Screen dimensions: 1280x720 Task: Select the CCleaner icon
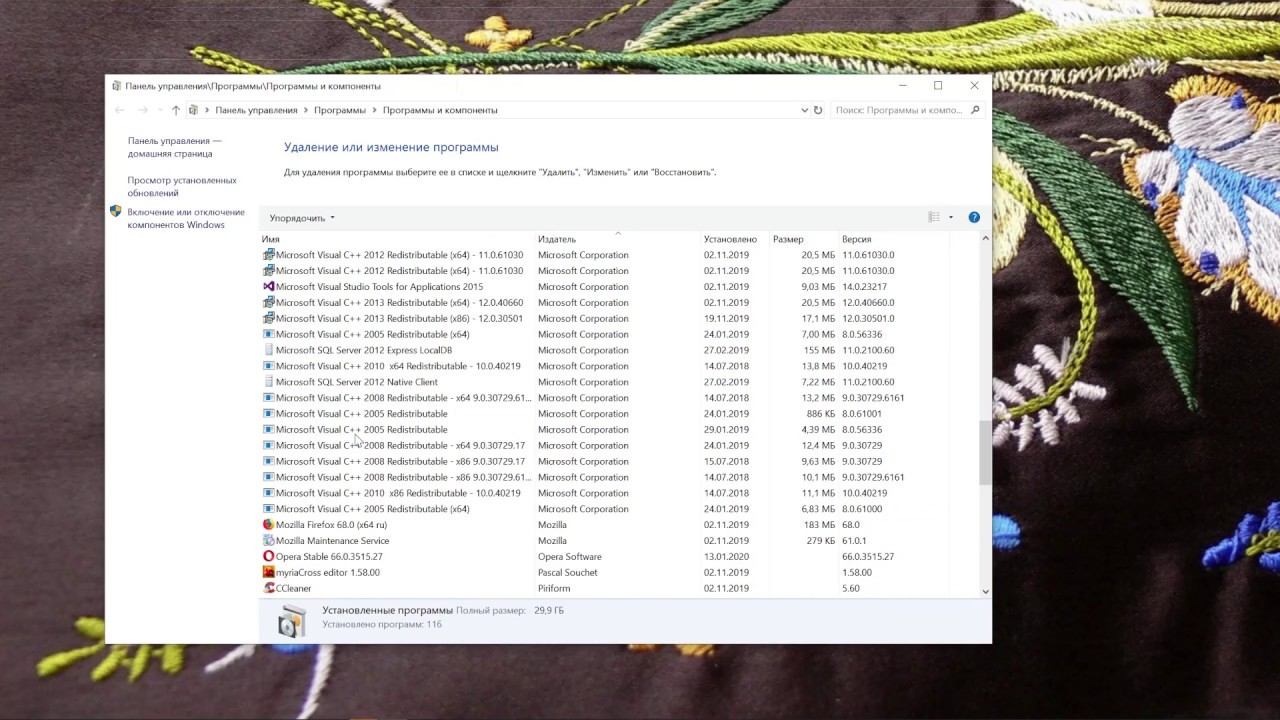point(268,588)
